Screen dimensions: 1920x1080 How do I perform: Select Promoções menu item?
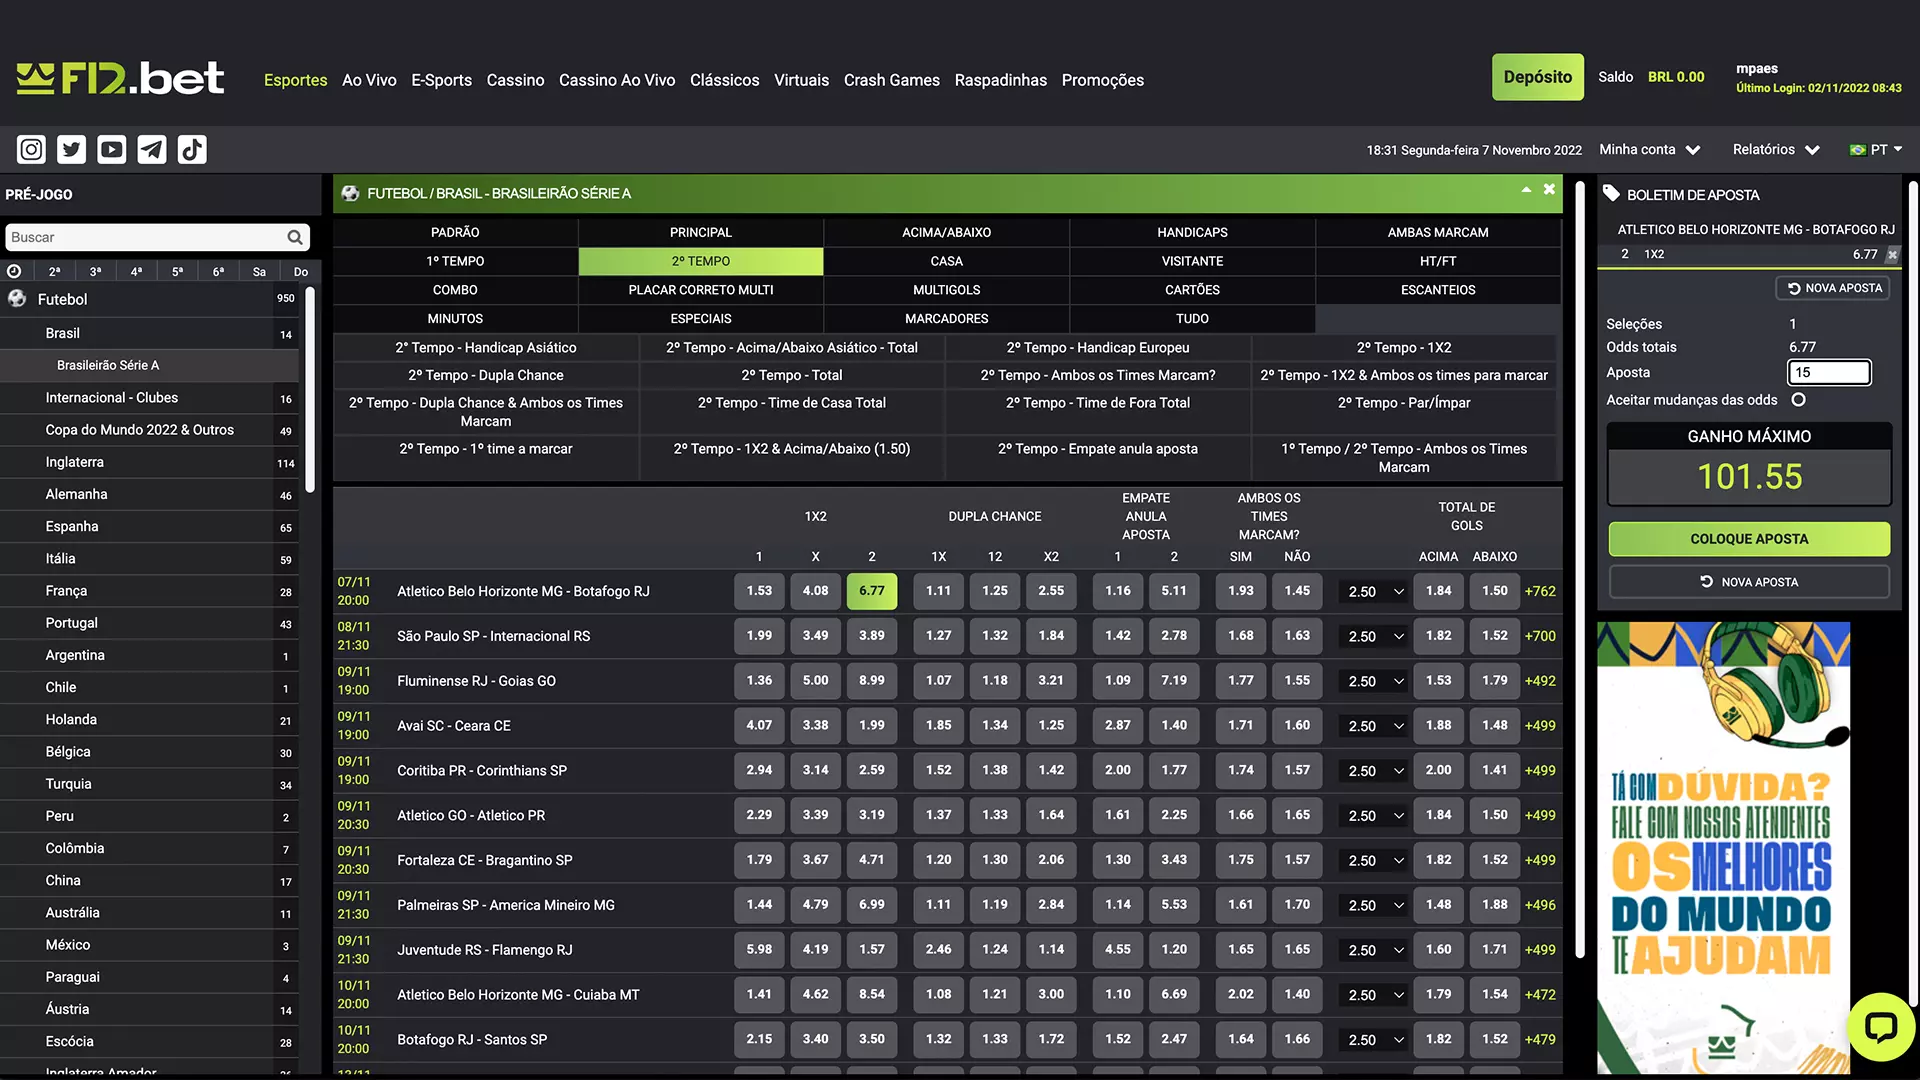(1104, 80)
